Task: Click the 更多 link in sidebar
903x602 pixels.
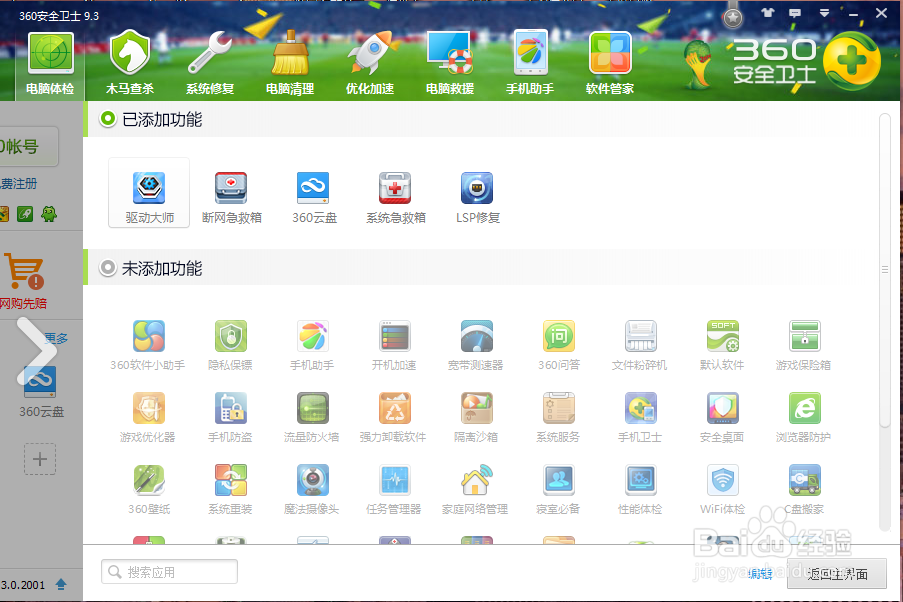Action: click(x=56, y=338)
